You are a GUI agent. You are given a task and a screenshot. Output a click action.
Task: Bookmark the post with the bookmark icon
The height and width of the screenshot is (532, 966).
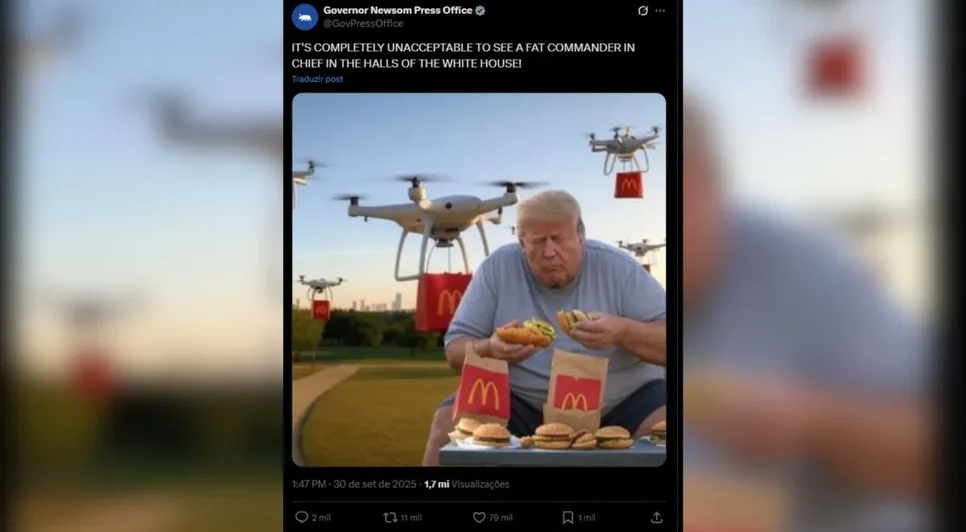tap(568, 517)
